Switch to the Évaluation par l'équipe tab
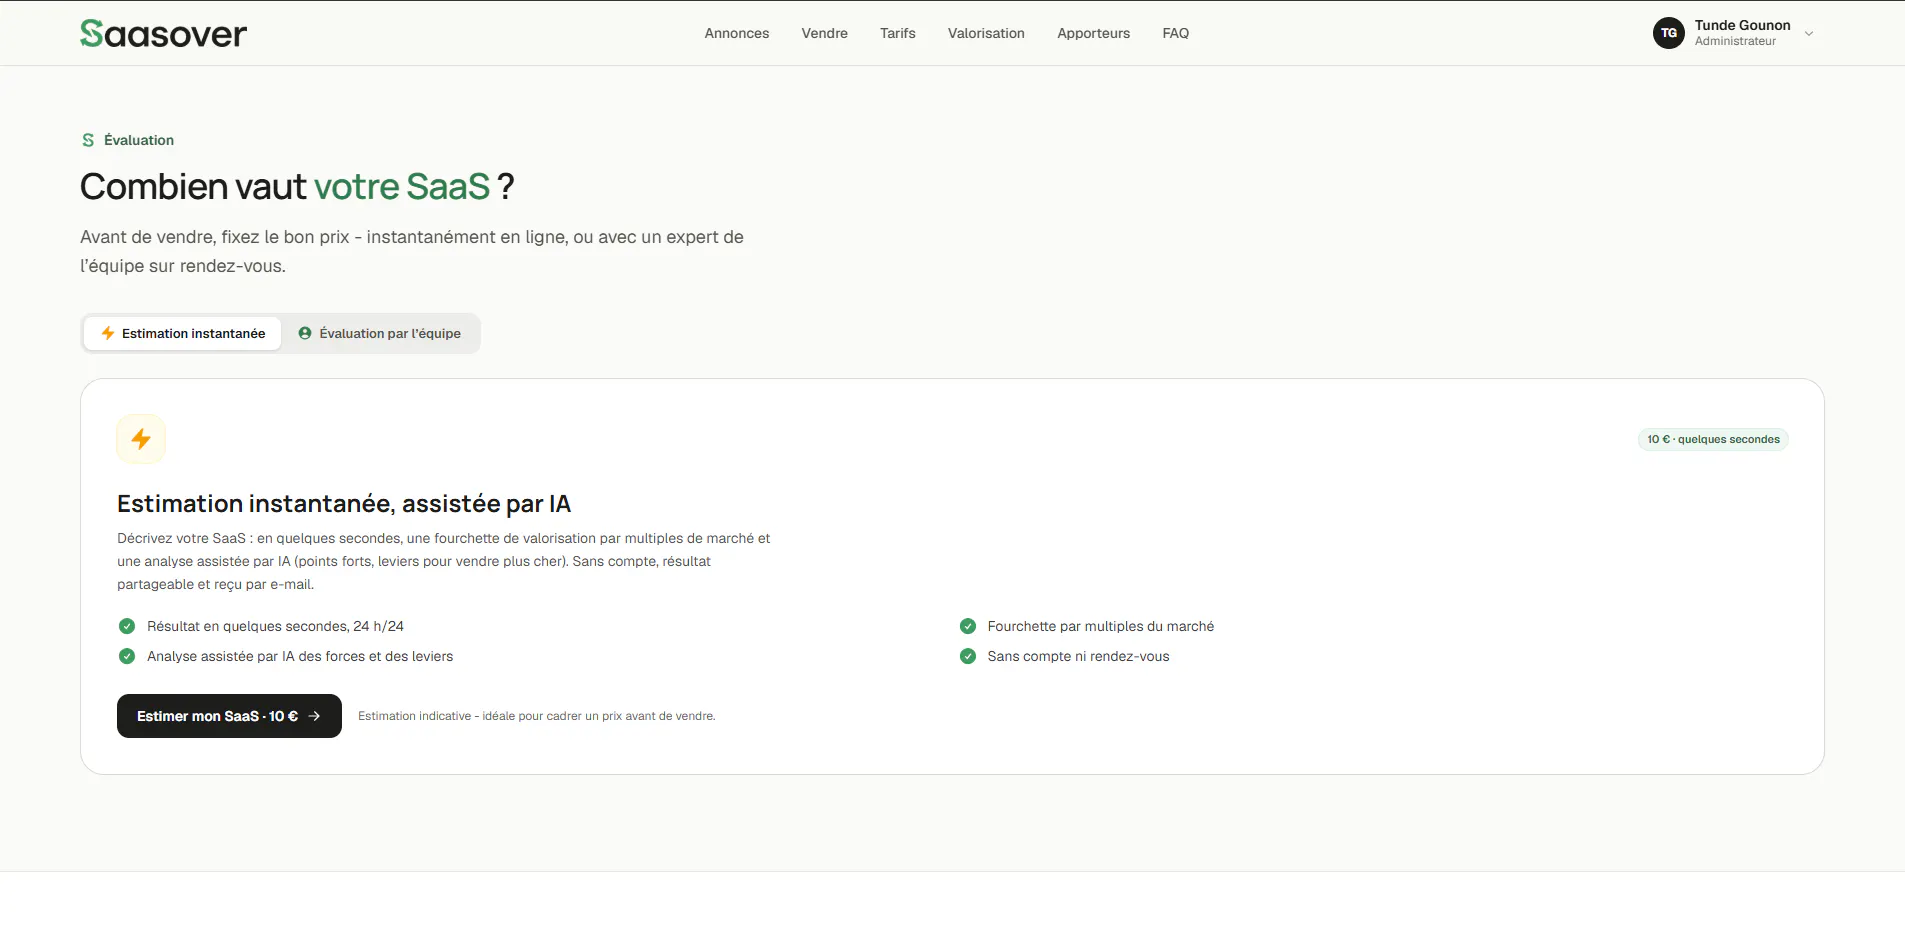 point(380,333)
